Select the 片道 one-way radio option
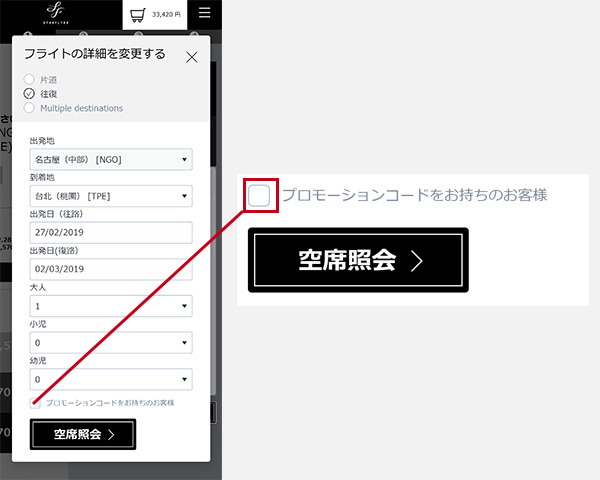Image resolution: width=600 pixels, height=480 pixels. click(30, 79)
